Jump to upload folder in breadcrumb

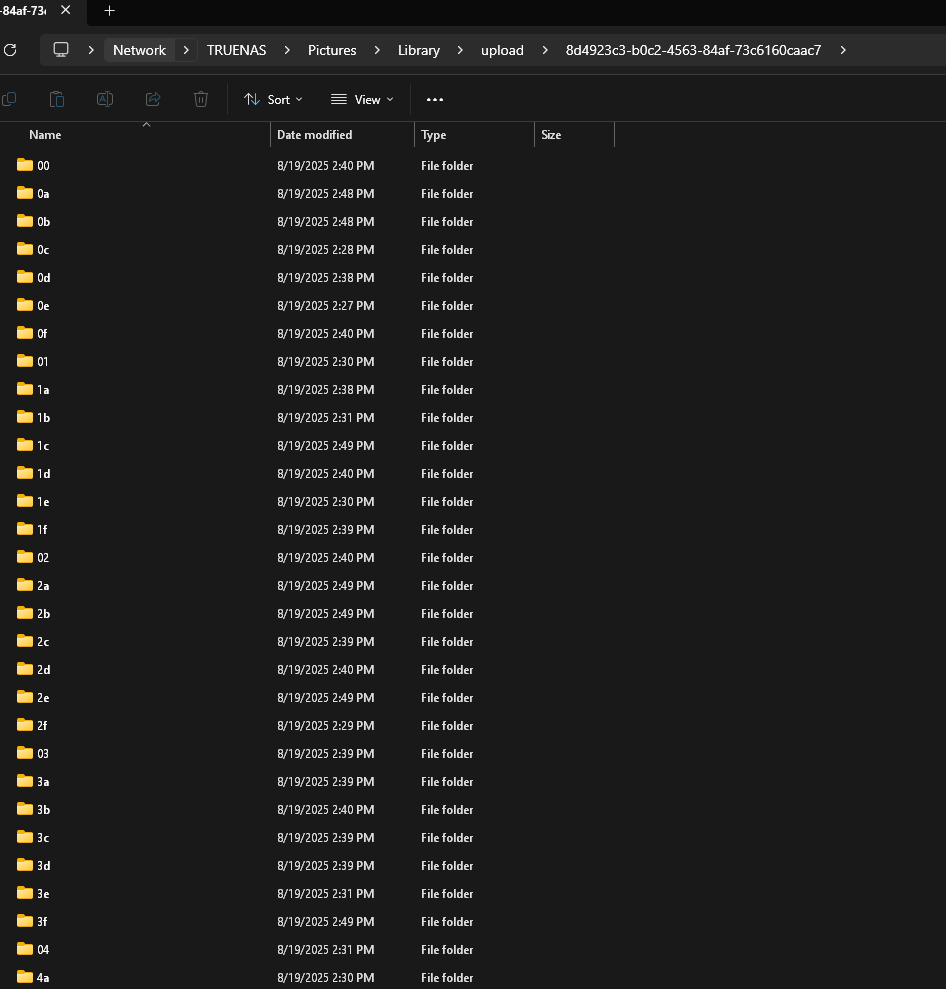coord(502,50)
